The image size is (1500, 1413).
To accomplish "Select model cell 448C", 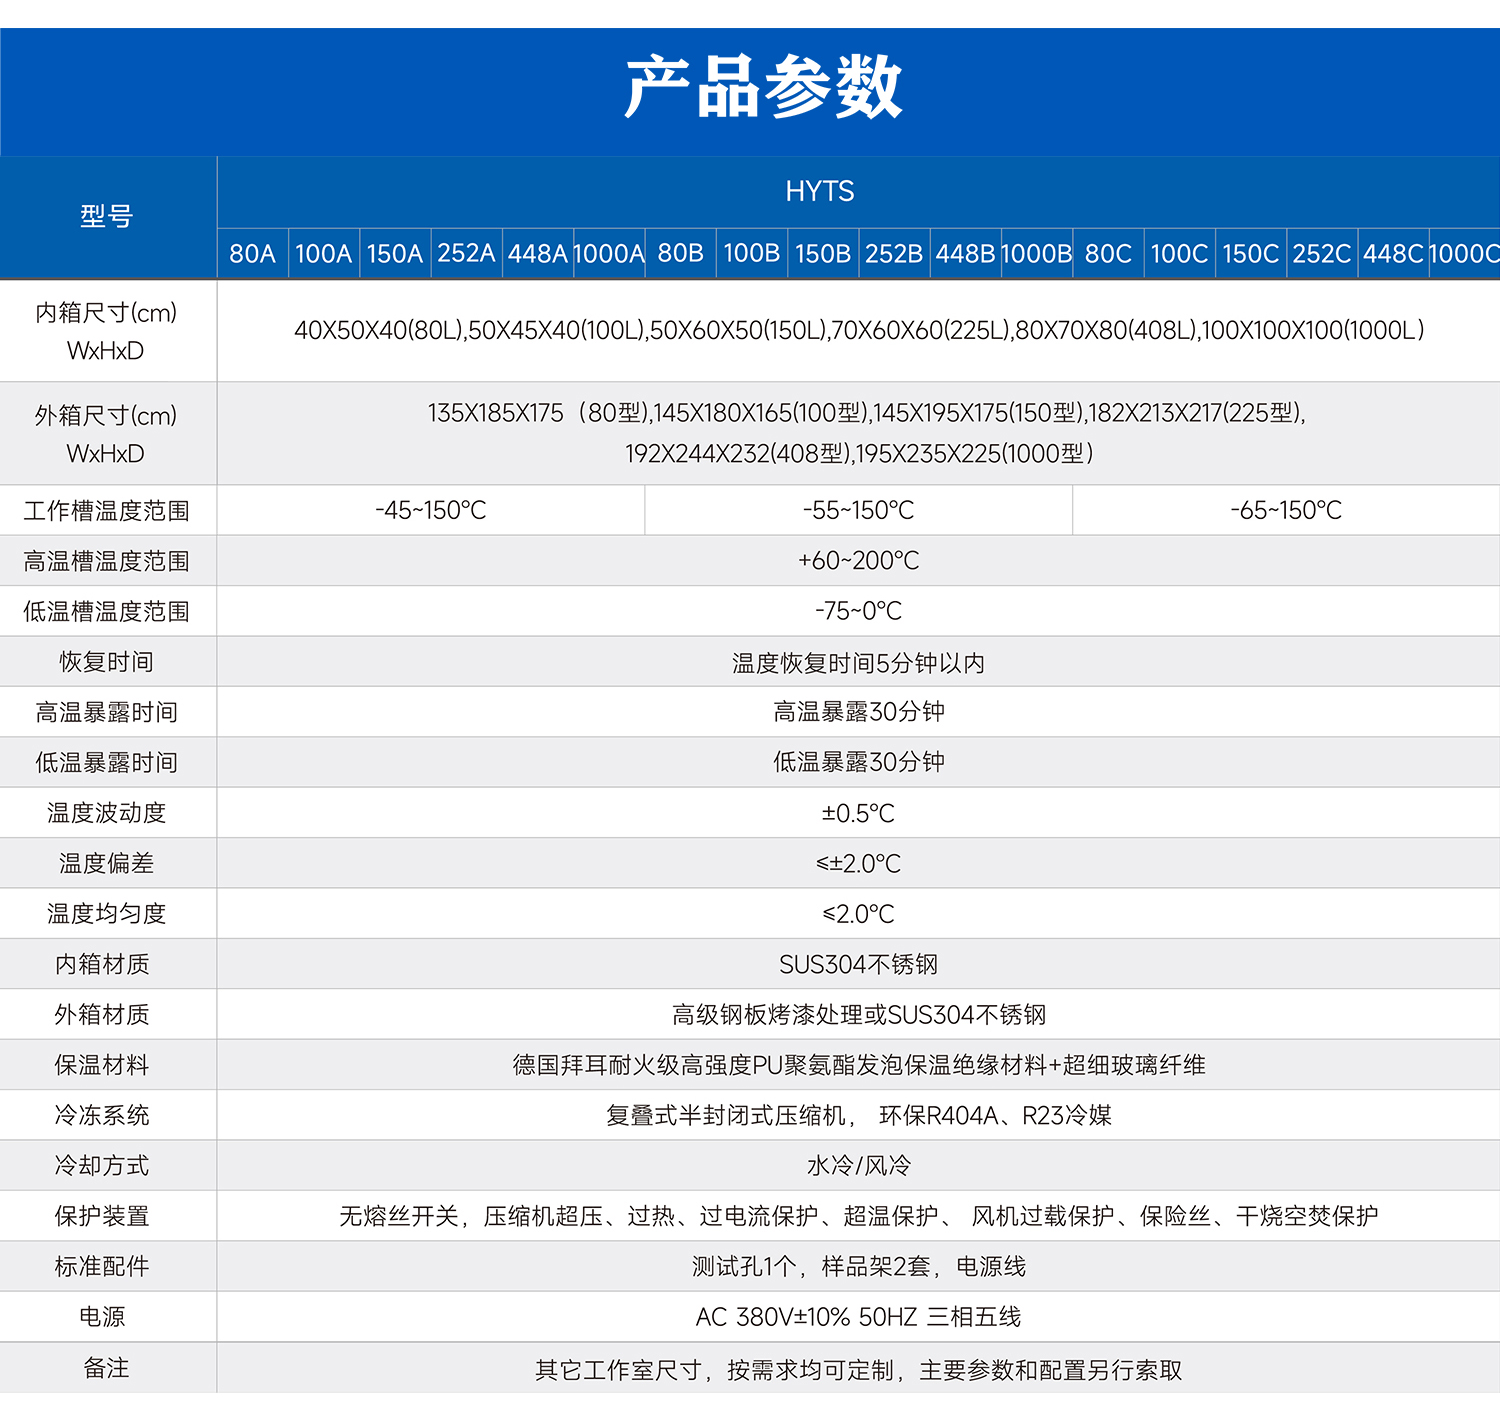I will pos(1393,253).
